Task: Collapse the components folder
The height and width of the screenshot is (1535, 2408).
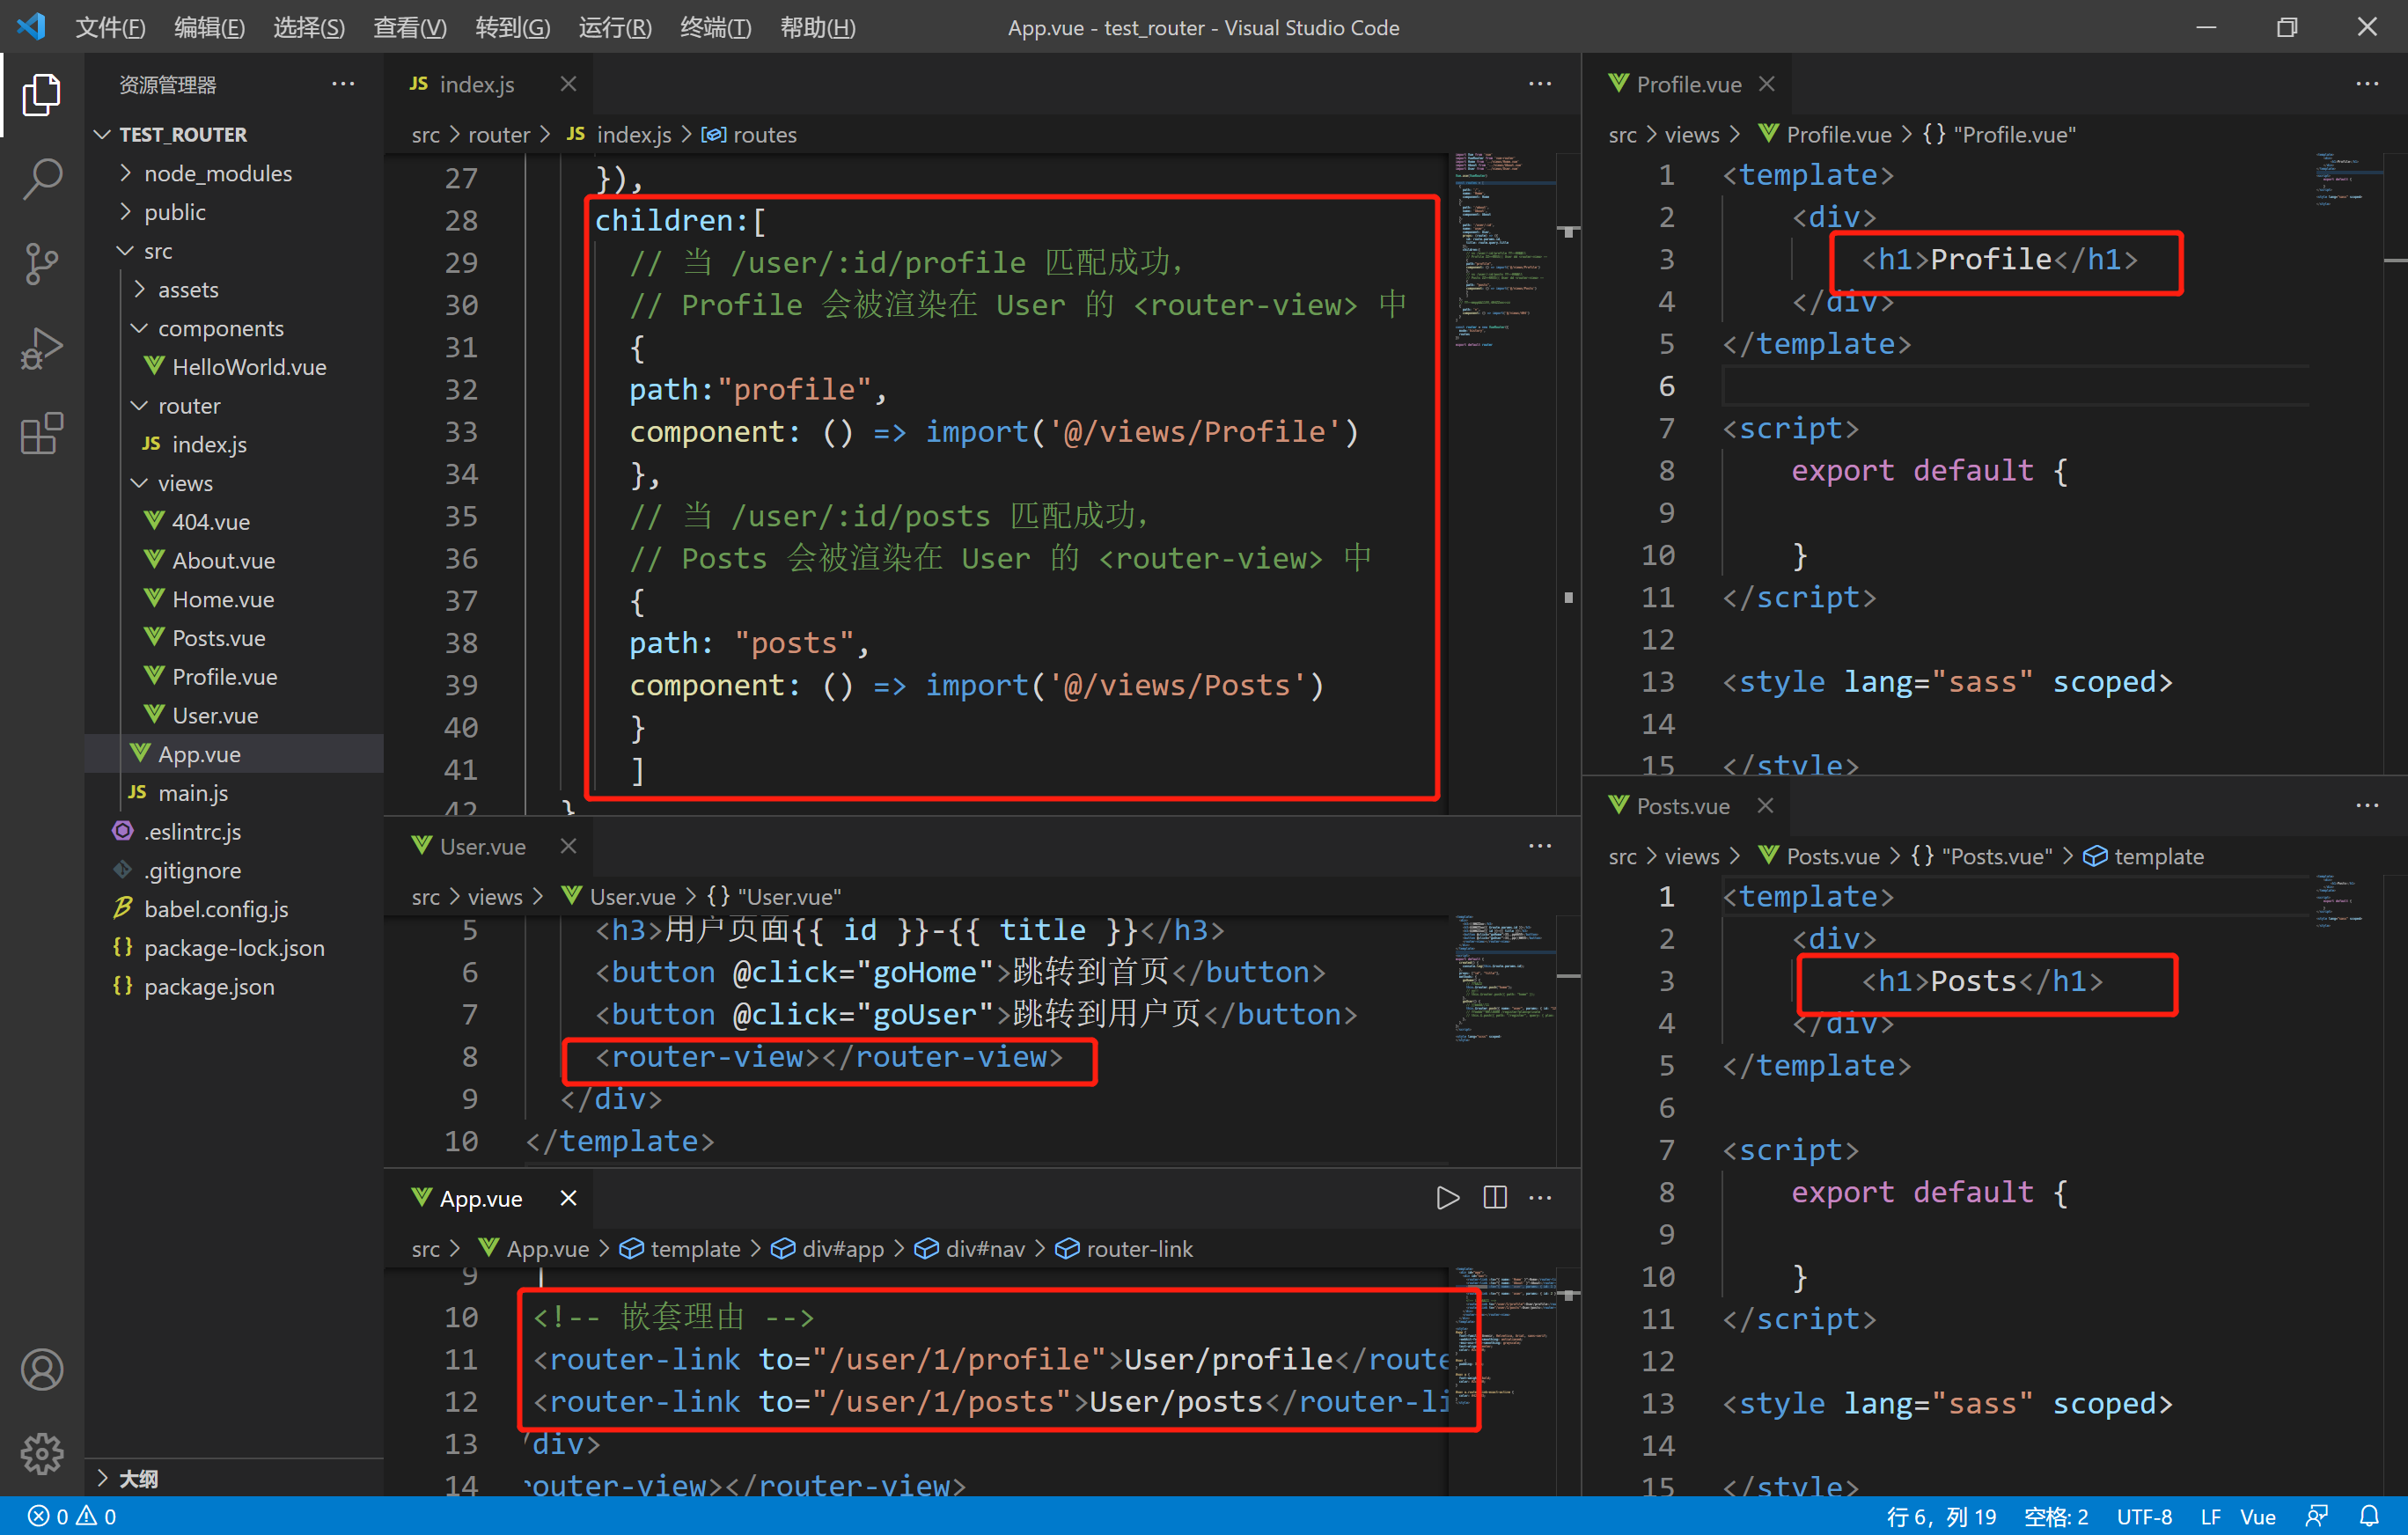Action: 220,328
